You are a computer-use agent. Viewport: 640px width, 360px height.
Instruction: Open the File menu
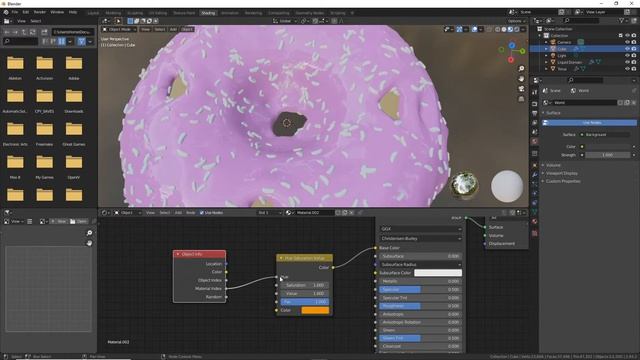[15, 12]
